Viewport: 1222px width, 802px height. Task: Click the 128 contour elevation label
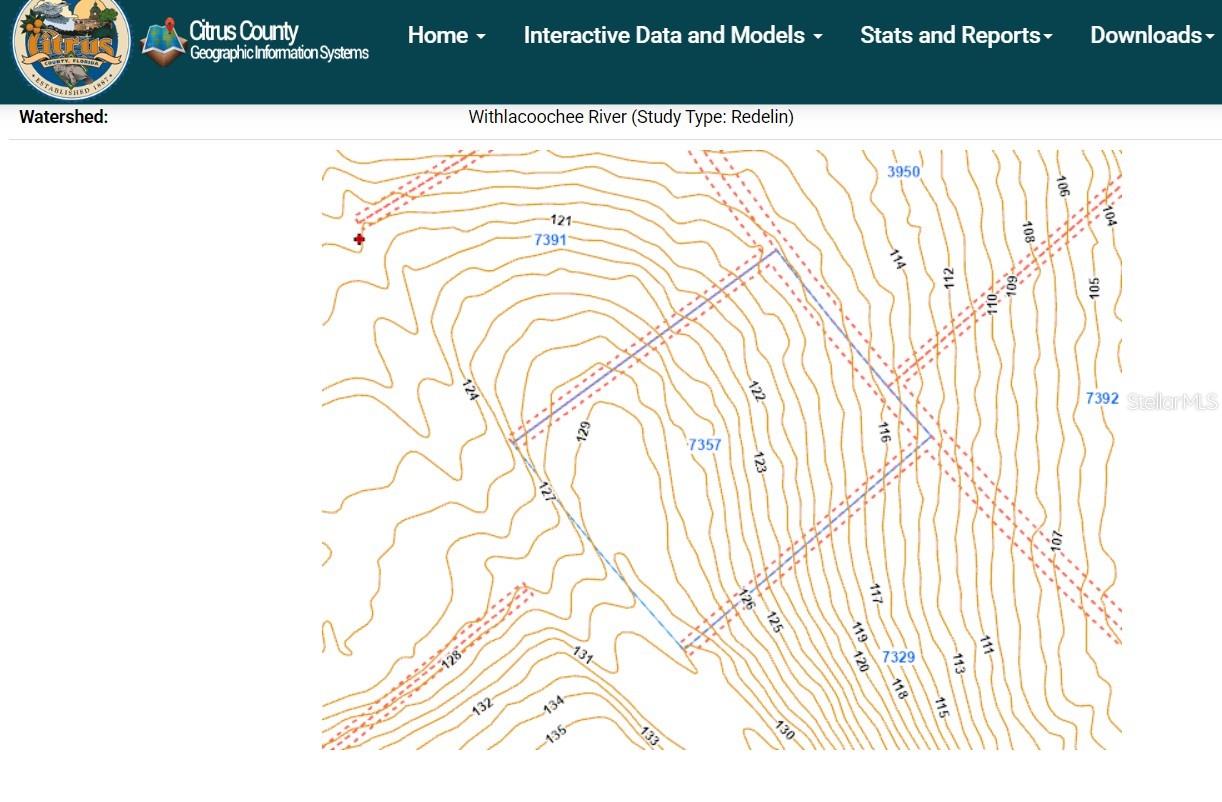tap(451, 661)
